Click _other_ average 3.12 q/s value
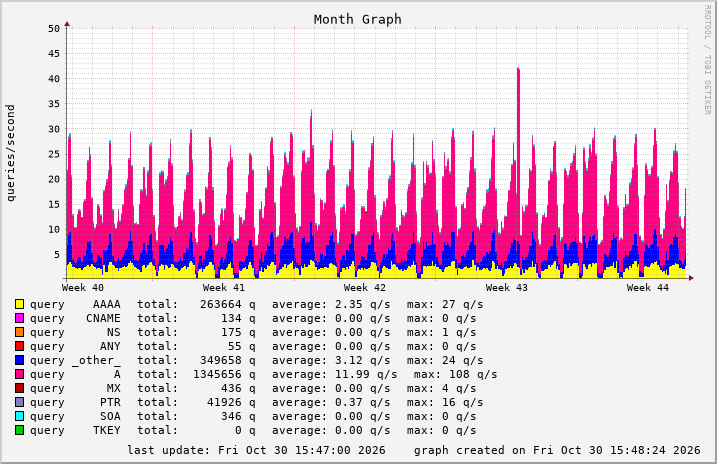717x464 pixels. pos(363,360)
